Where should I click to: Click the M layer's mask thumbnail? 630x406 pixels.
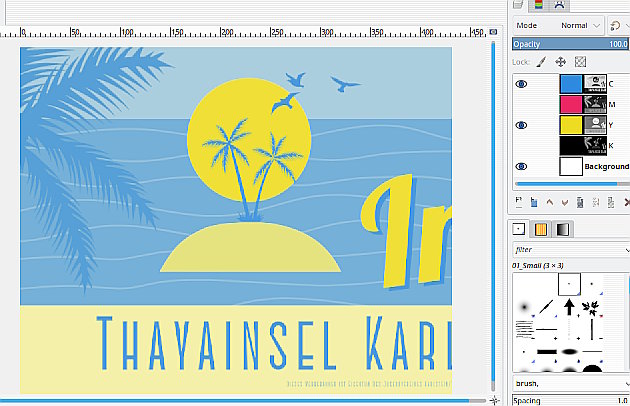tap(595, 105)
